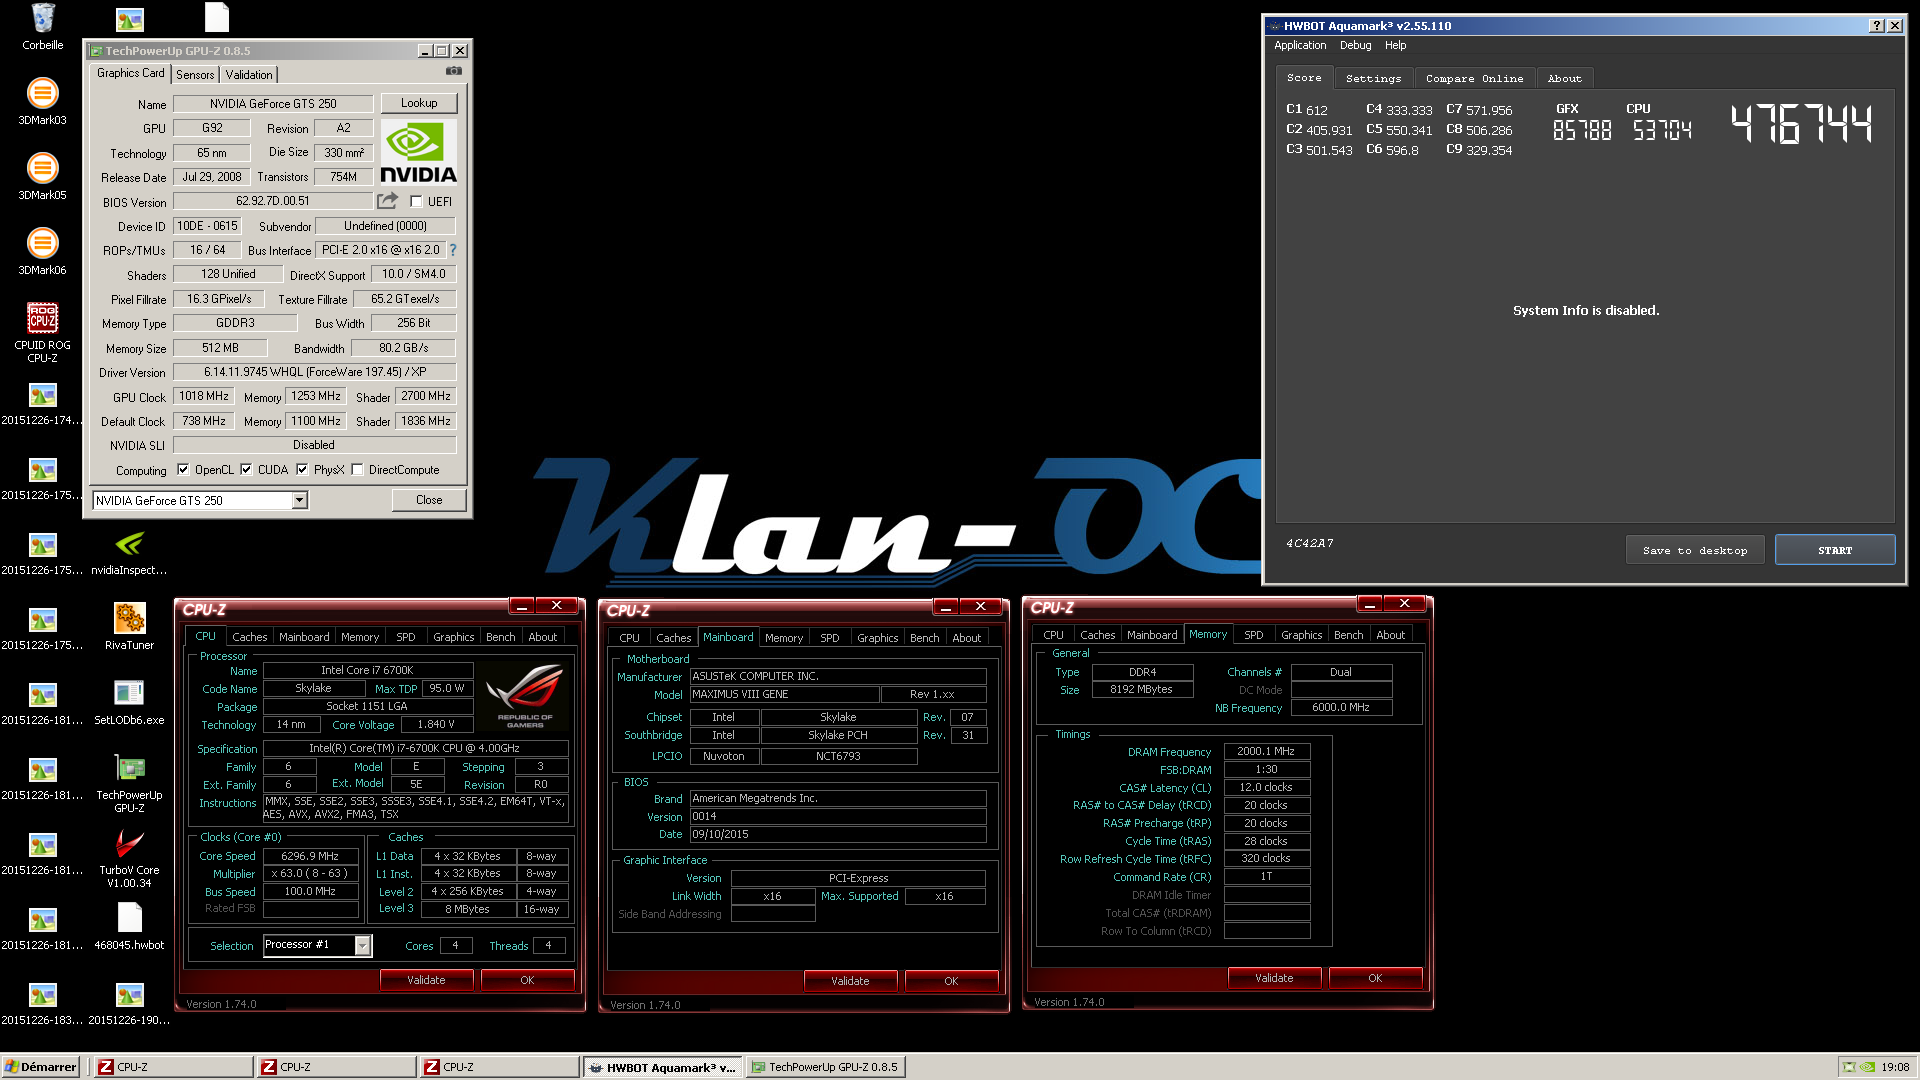Open the 20151226-174 image file
1920x1080 pixels.
pyautogui.click(x=43, y=401)
